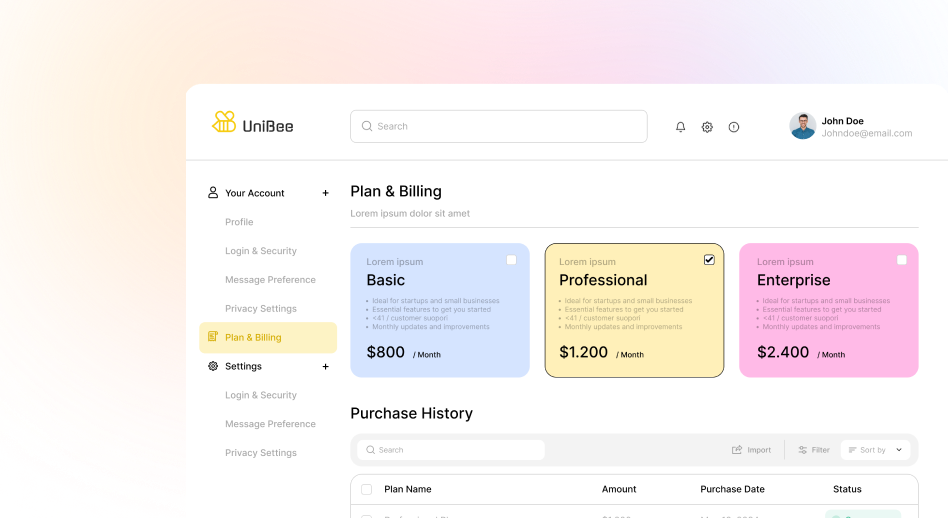This screenshot has width=948, height=518.
Task: Click the $800 price text
Action: [x=385, y=352]
